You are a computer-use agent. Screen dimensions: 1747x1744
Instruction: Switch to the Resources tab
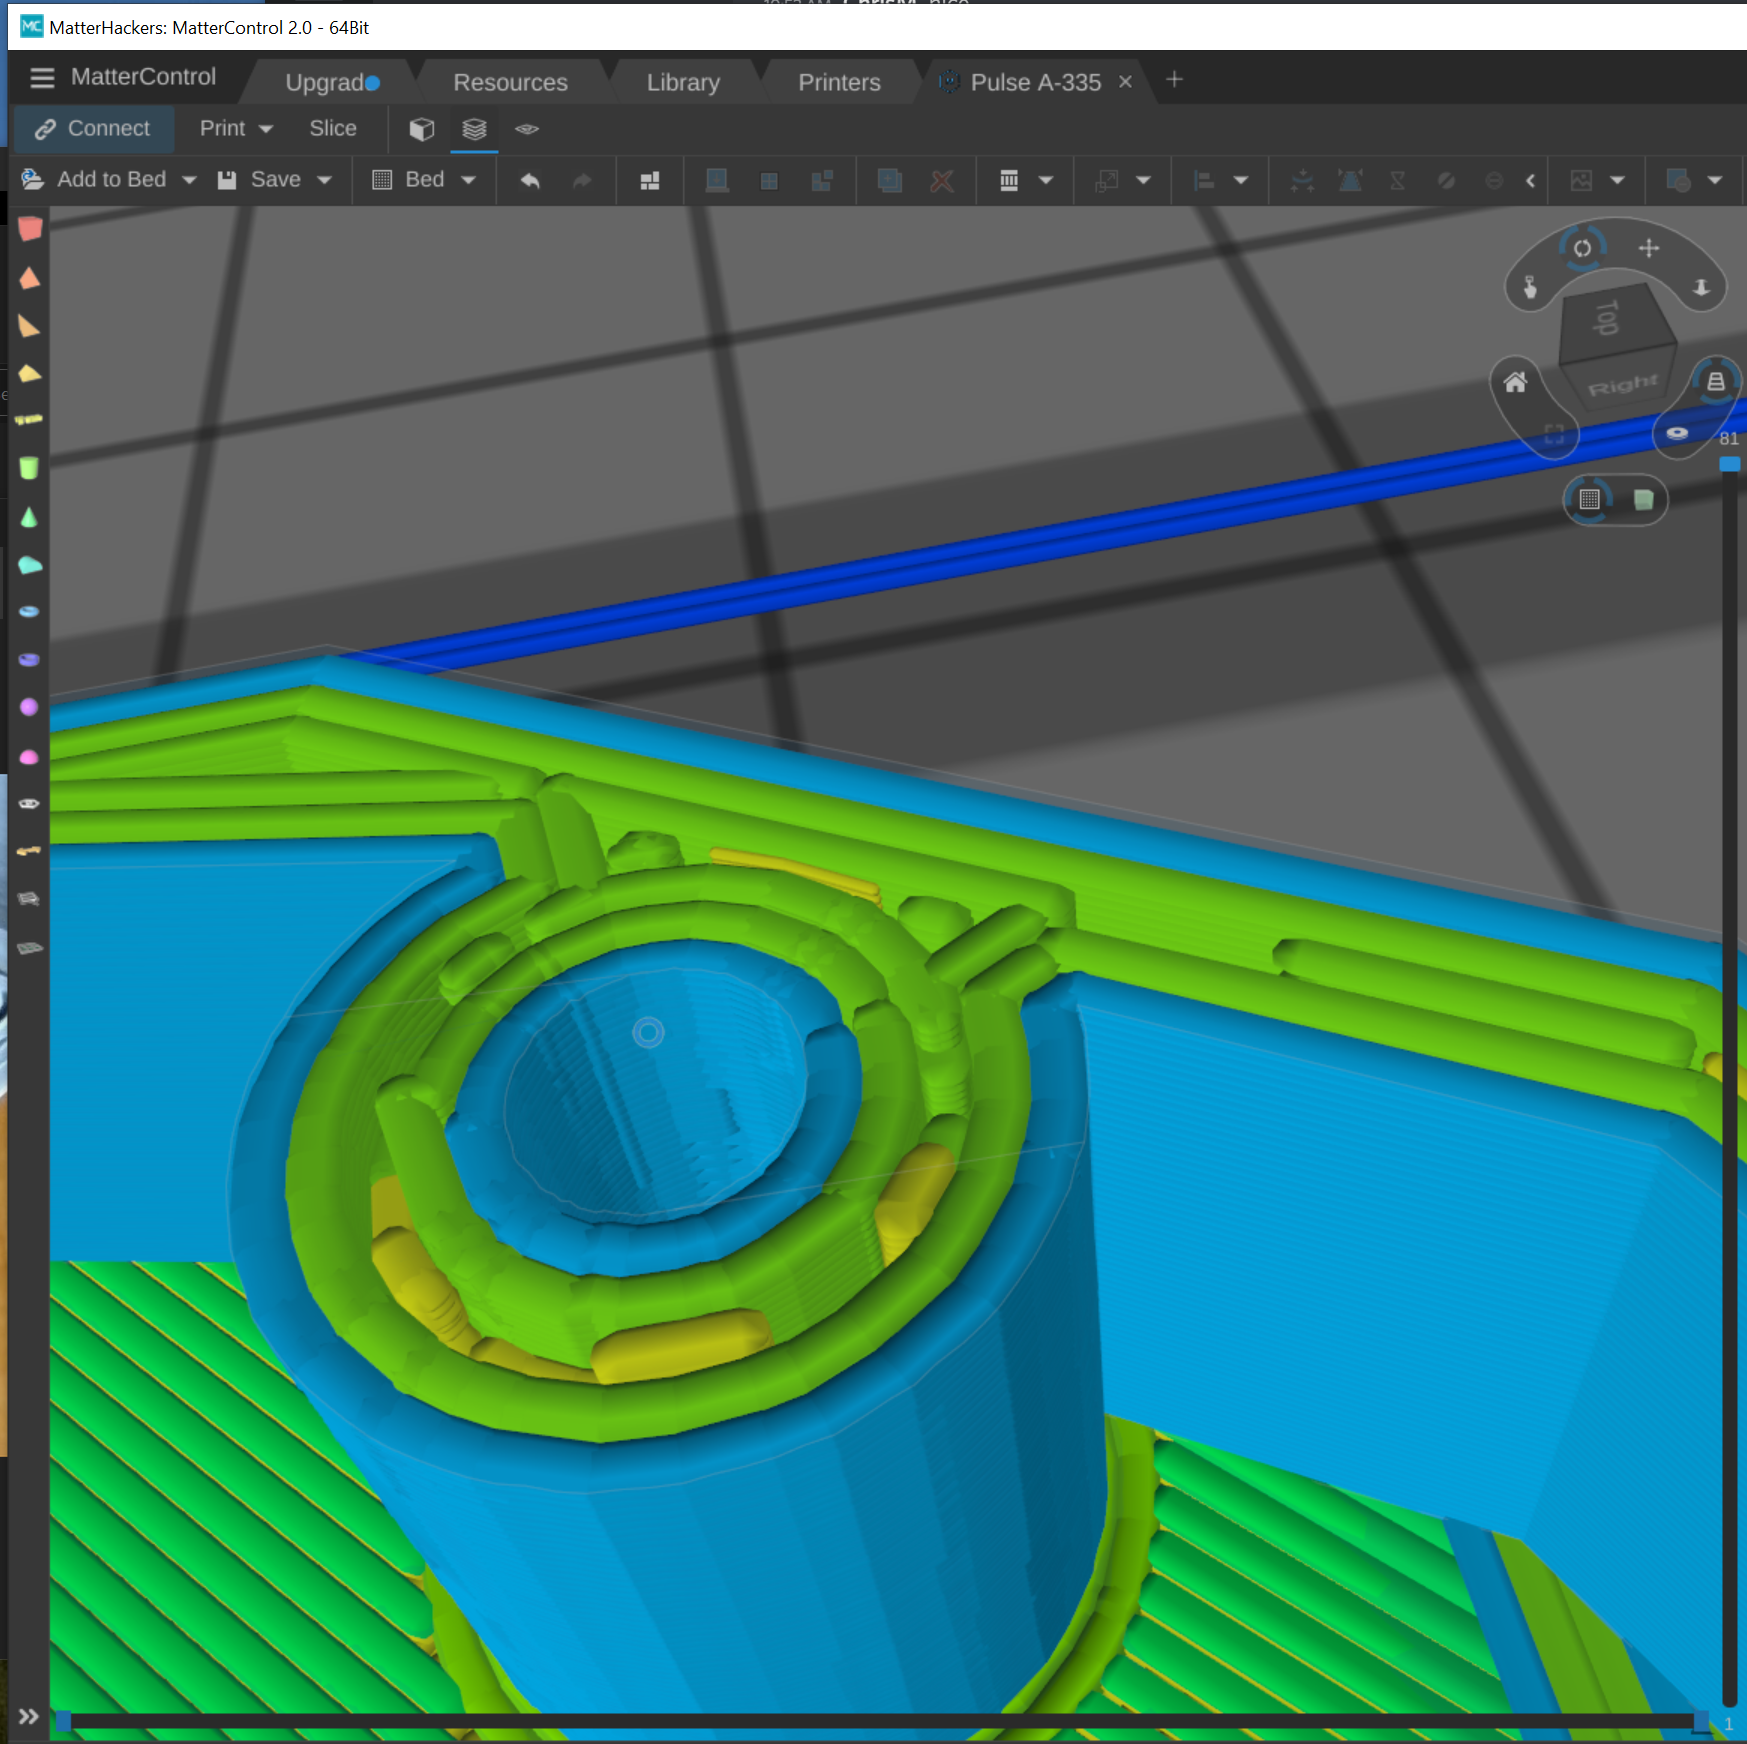(510, 82)
